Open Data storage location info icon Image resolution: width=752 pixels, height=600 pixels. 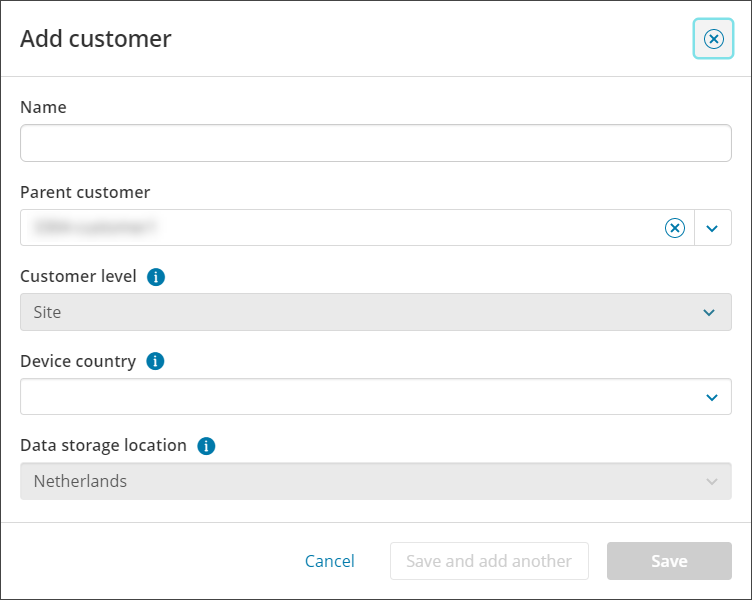[206, 446]
